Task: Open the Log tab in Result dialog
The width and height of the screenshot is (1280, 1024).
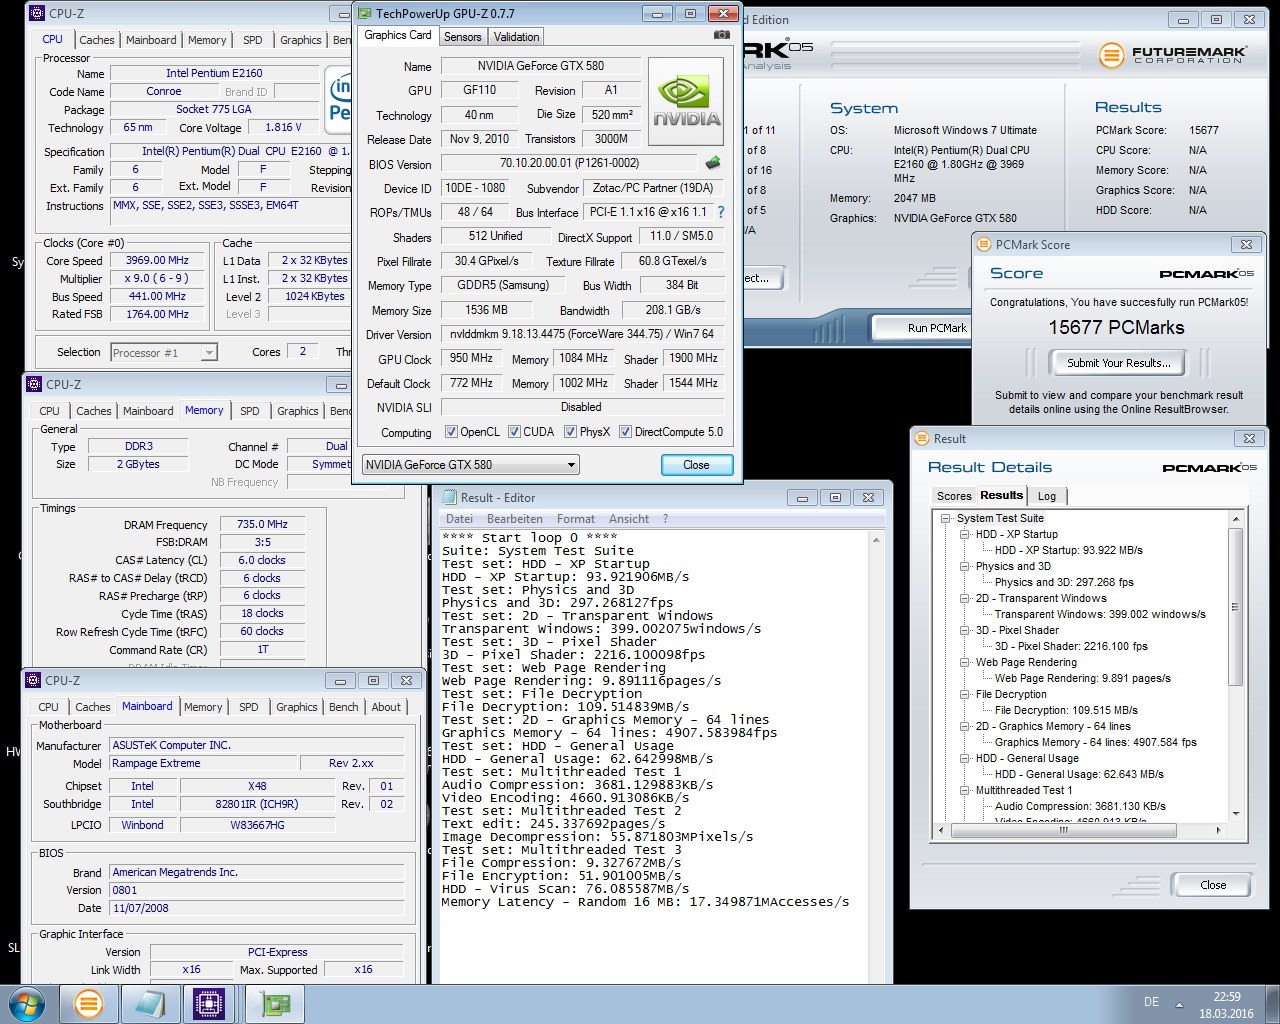Action: coord(1046,496)
